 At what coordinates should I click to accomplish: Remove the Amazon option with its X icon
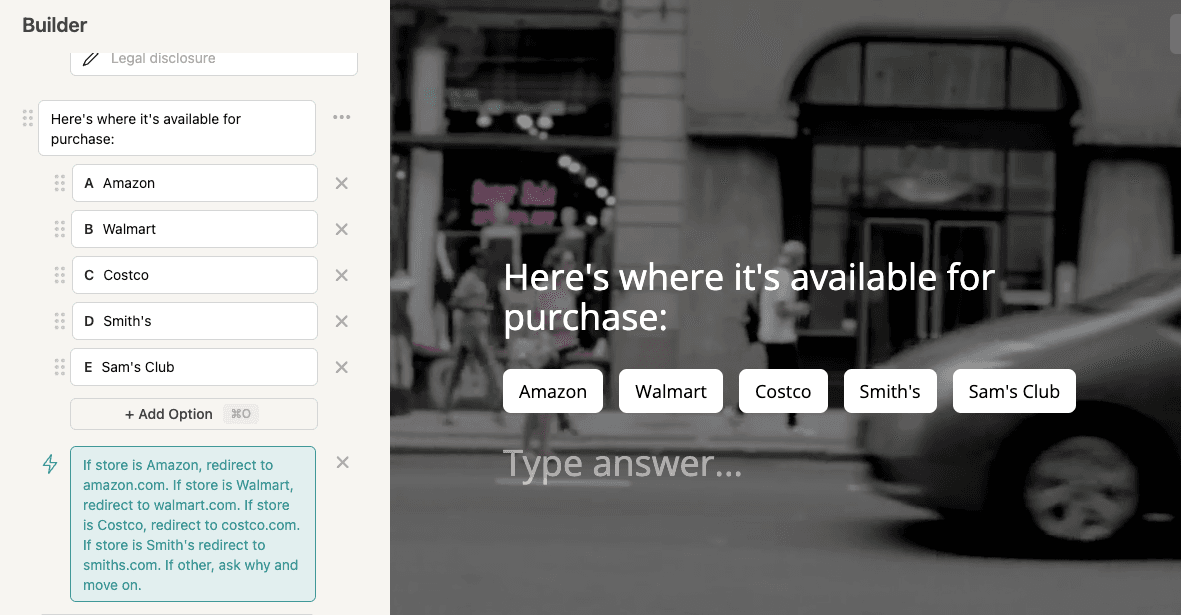[x=341, y=183]
